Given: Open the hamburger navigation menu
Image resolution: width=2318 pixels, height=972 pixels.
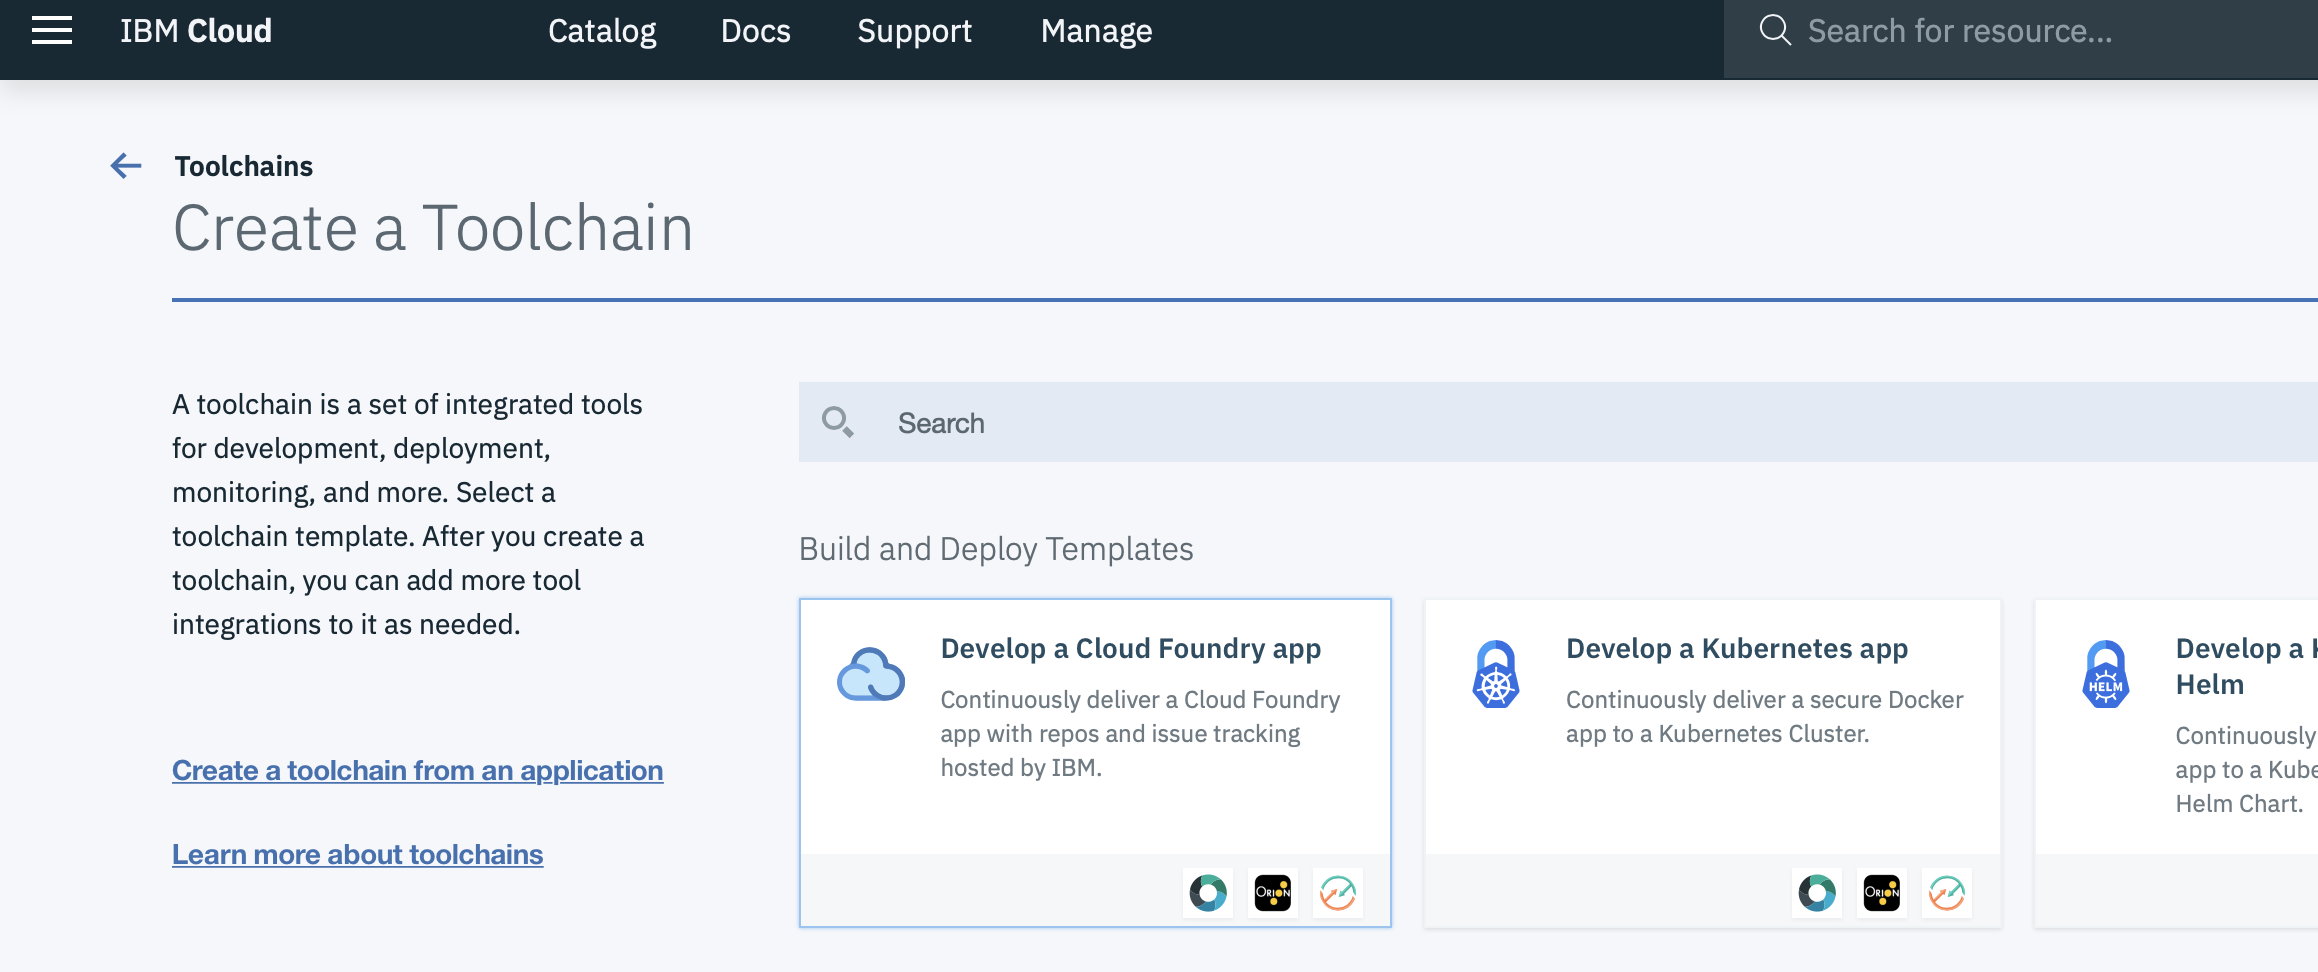Looking at the screenshot, I should point(50,30).
